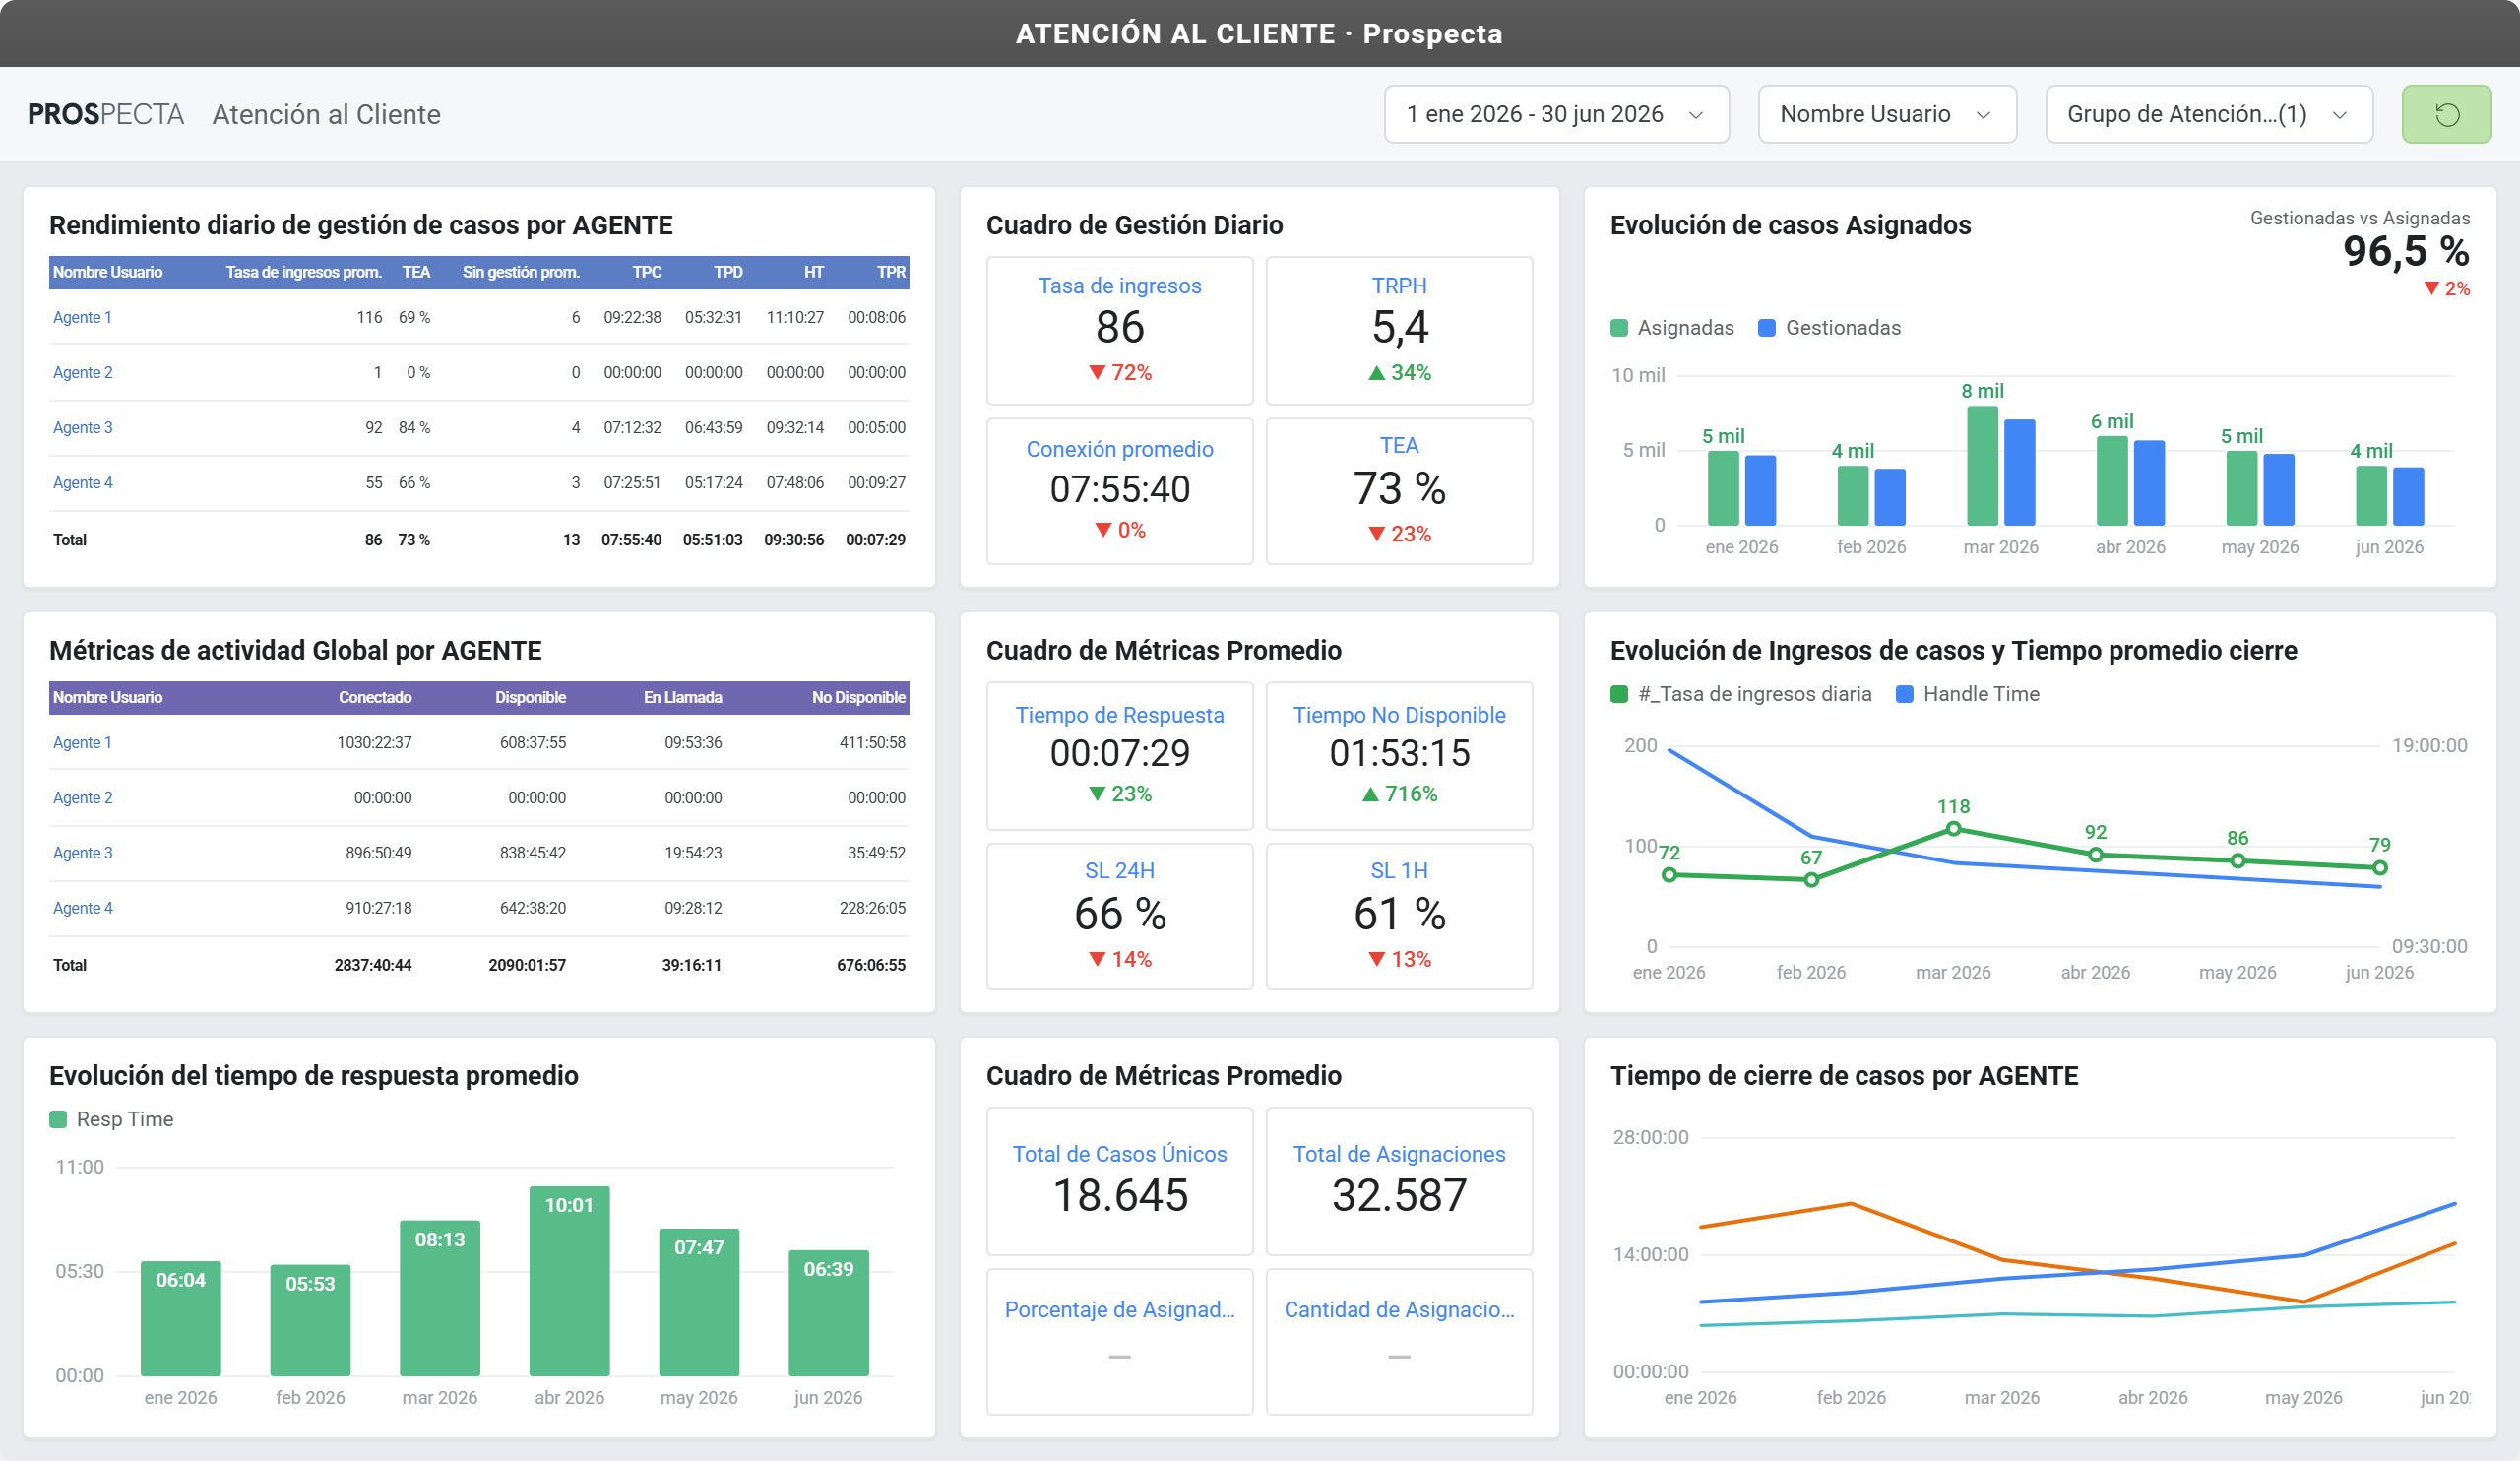The image size is (2520, 1461).
Task: Click the 8 mil Asignadas bar for mar 2026
Action: (1982, 466)
